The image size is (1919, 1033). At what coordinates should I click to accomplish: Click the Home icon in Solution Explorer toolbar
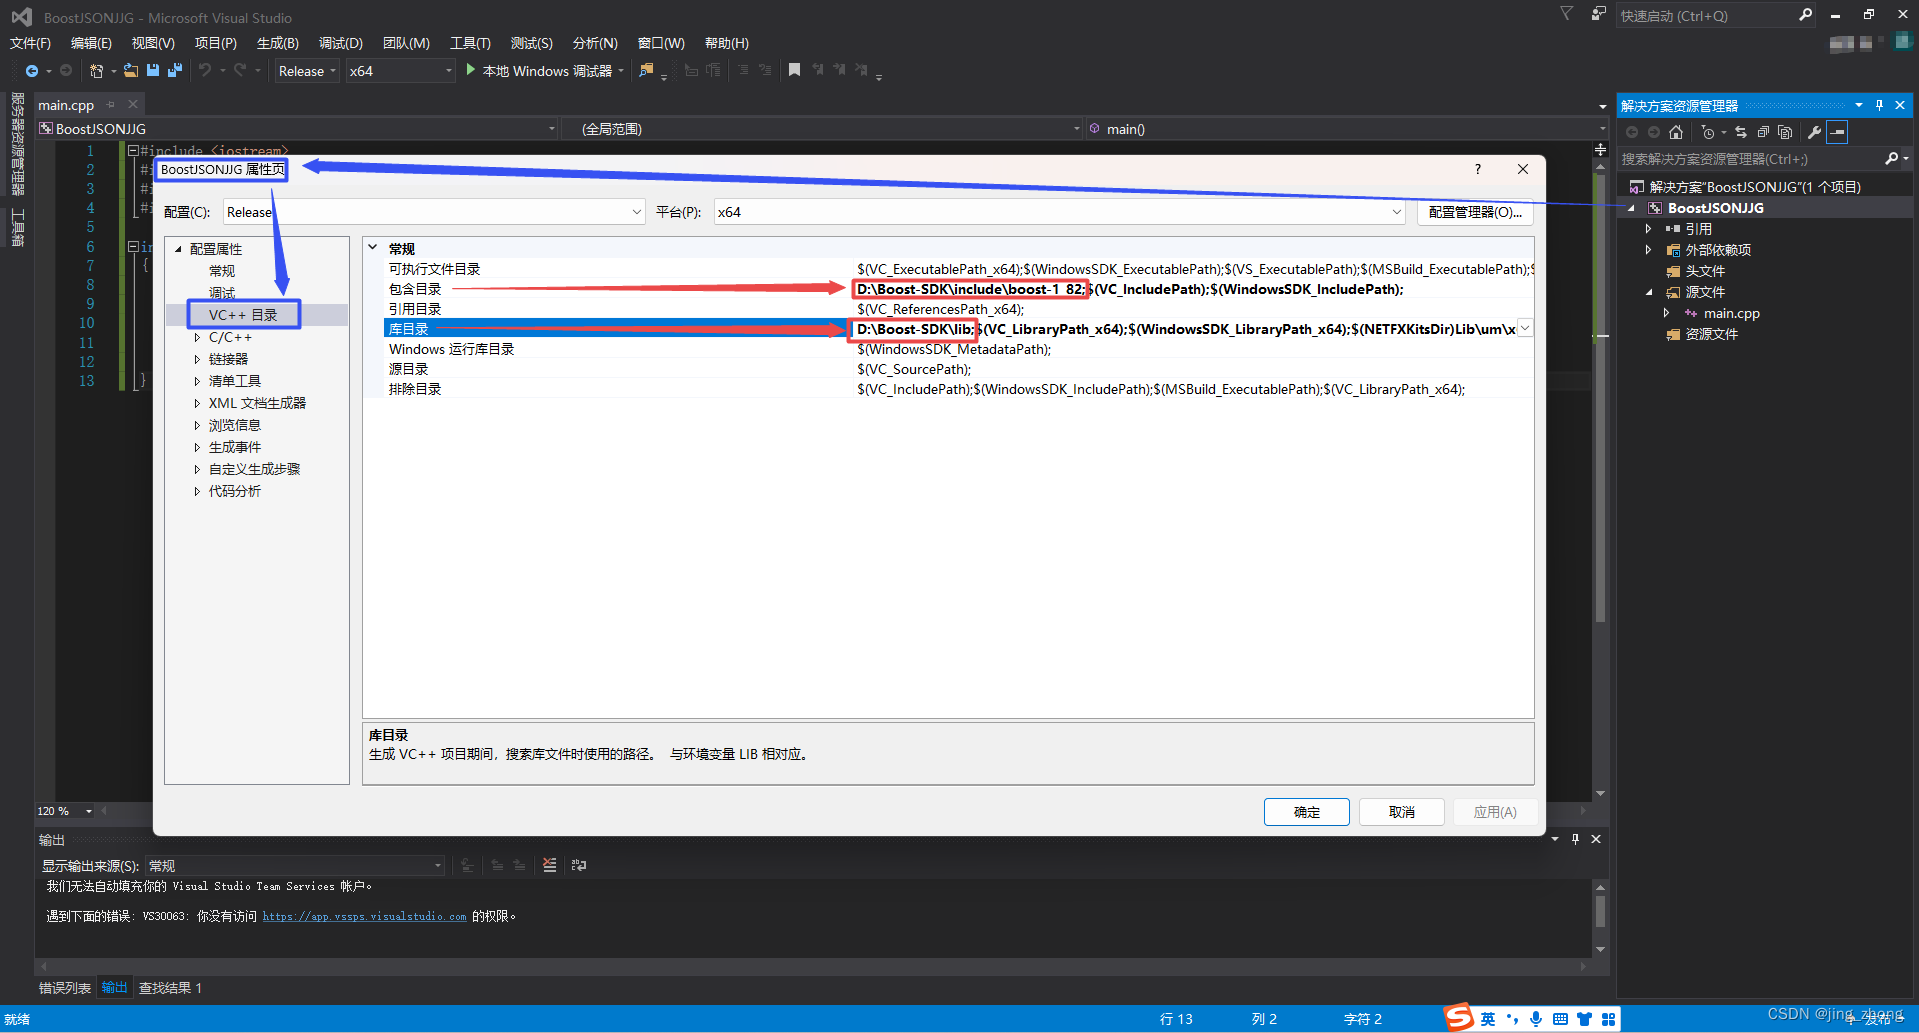coord(1676,131)
